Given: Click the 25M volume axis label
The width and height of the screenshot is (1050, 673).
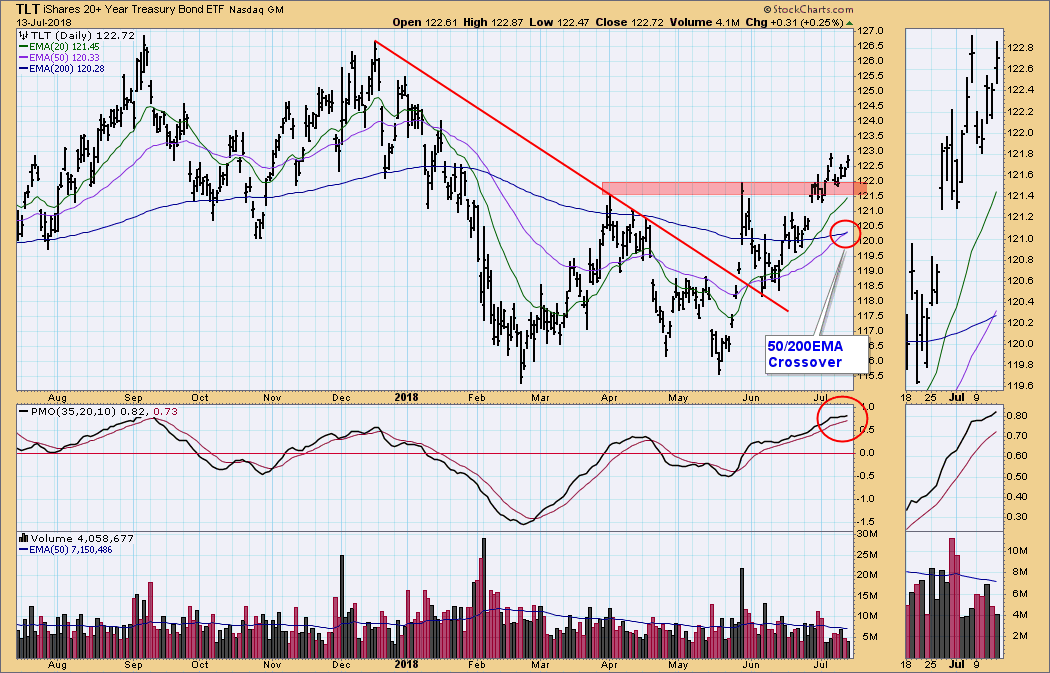Looking at the screenshot, I should tap(869, 554).
